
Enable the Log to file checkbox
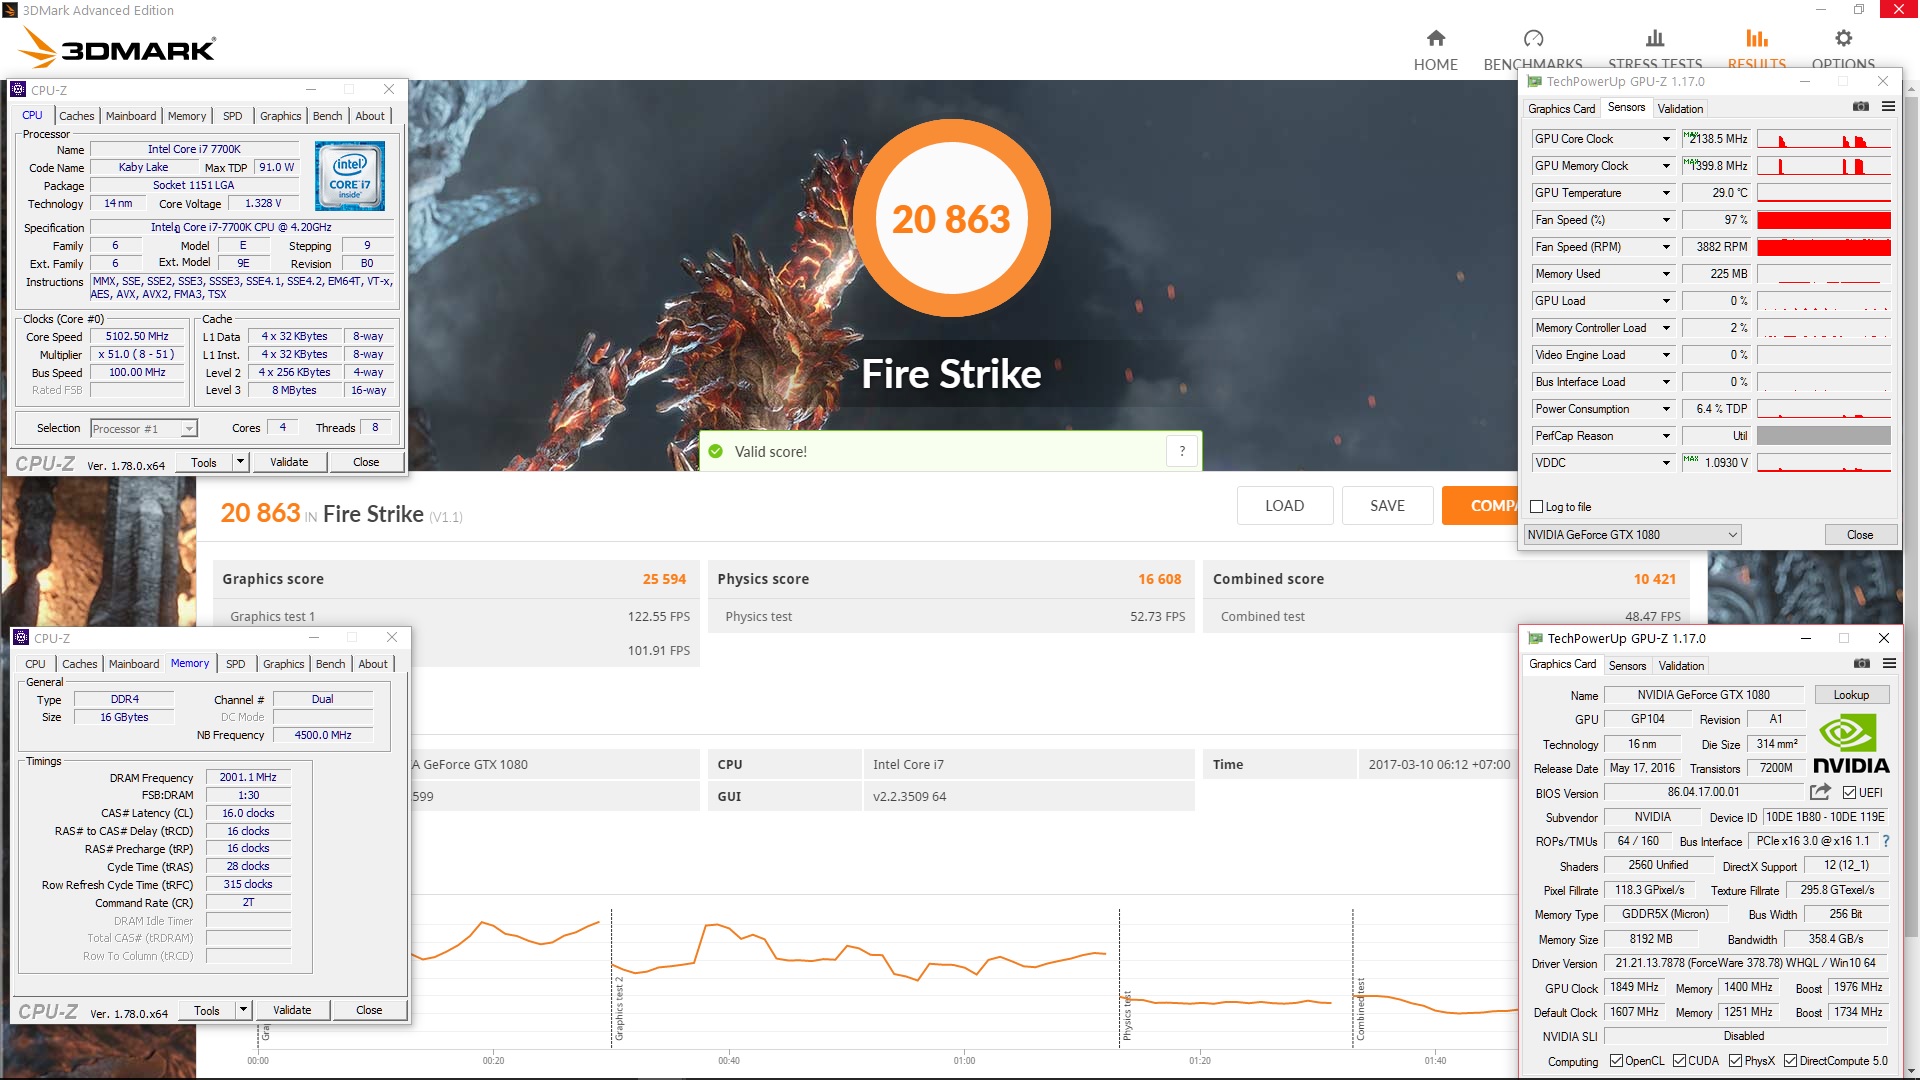1537,507
